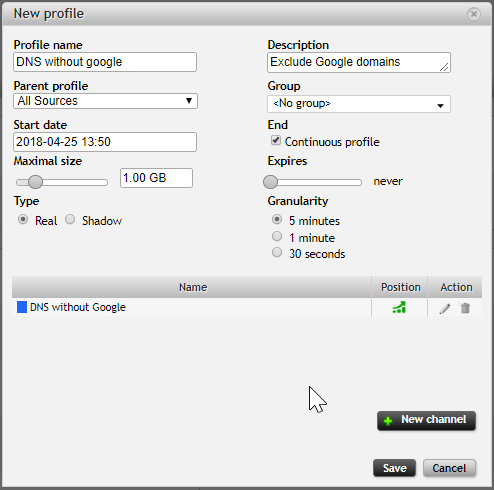
Task: Click the New channel button
Action: (426, 420)
